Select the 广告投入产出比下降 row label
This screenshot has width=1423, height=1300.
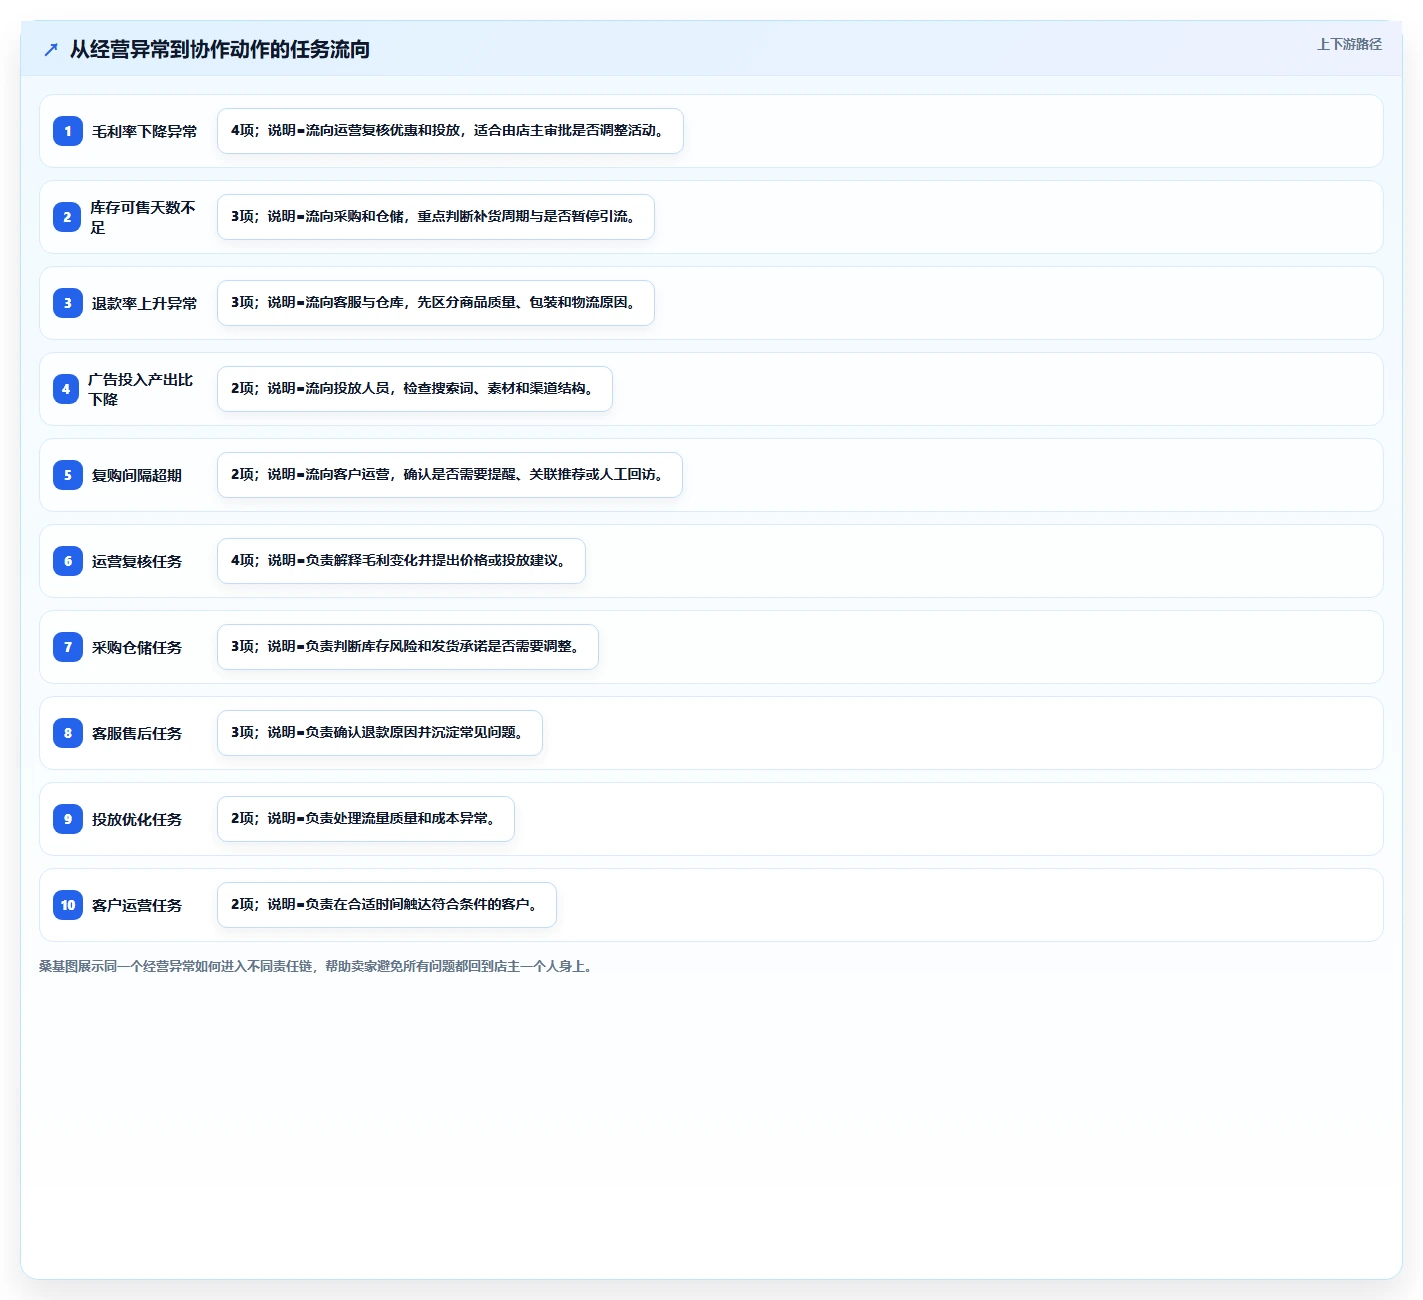(x=141, y=389)
